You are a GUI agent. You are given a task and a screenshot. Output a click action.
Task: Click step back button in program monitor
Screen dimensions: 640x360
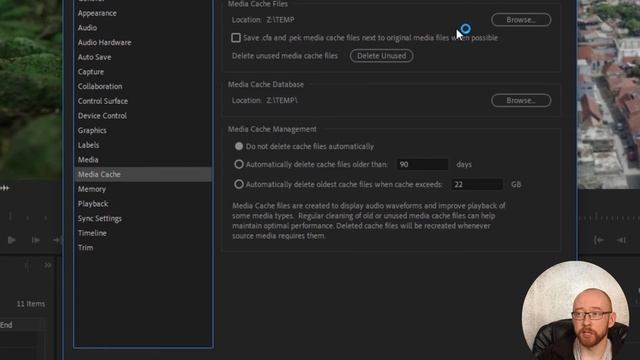[x=621, y=240]
